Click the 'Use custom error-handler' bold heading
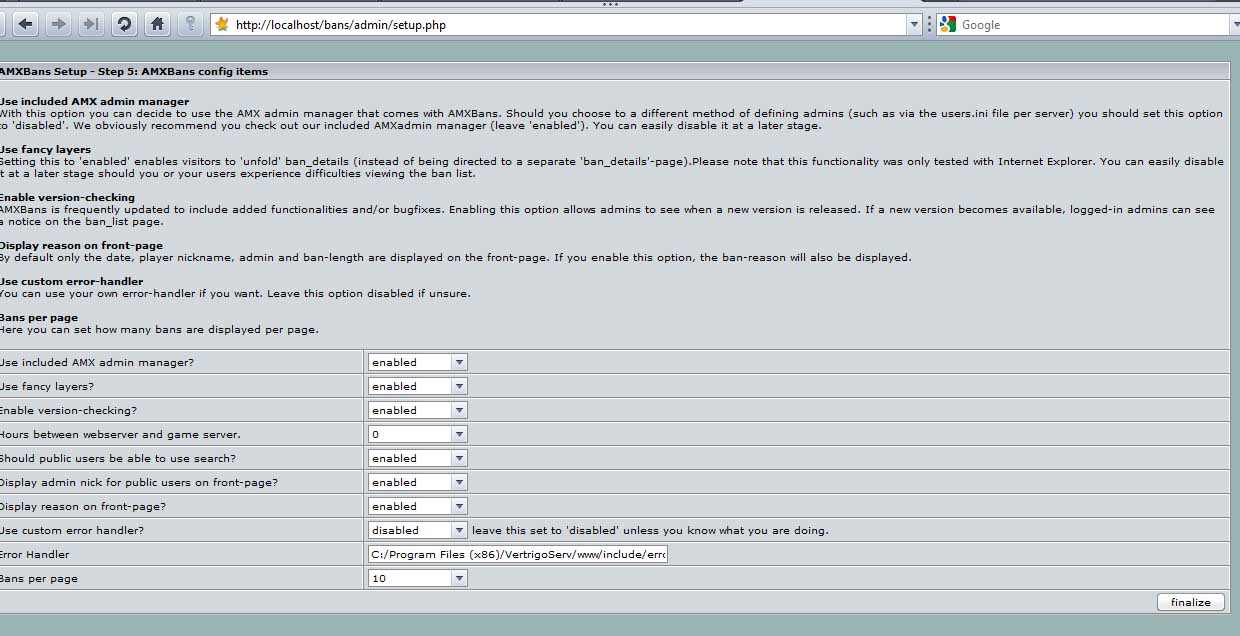The image size is (1240, 636). (71, 281)
